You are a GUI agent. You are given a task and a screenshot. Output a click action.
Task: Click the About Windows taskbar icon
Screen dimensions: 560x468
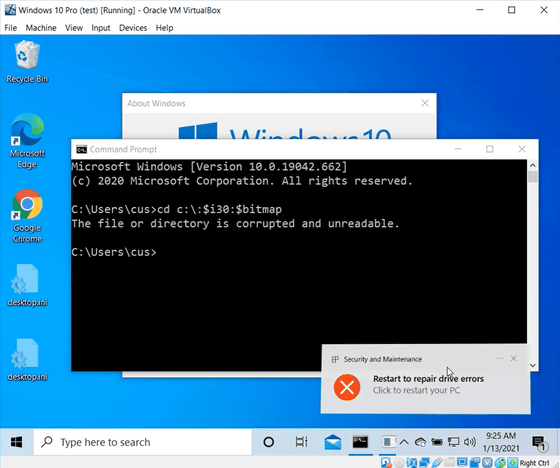(x=388, y=442)
